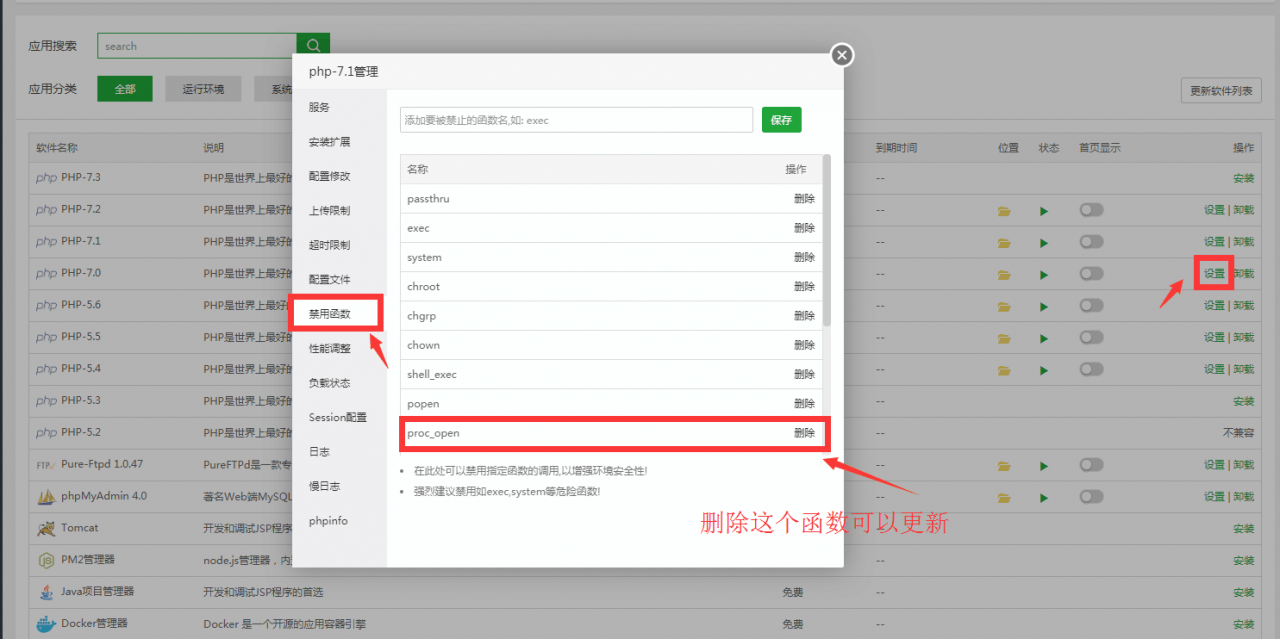The image size is (1280, 639).
Task: Open folder location for PHP-7.1
Action: click(1004, 243)
